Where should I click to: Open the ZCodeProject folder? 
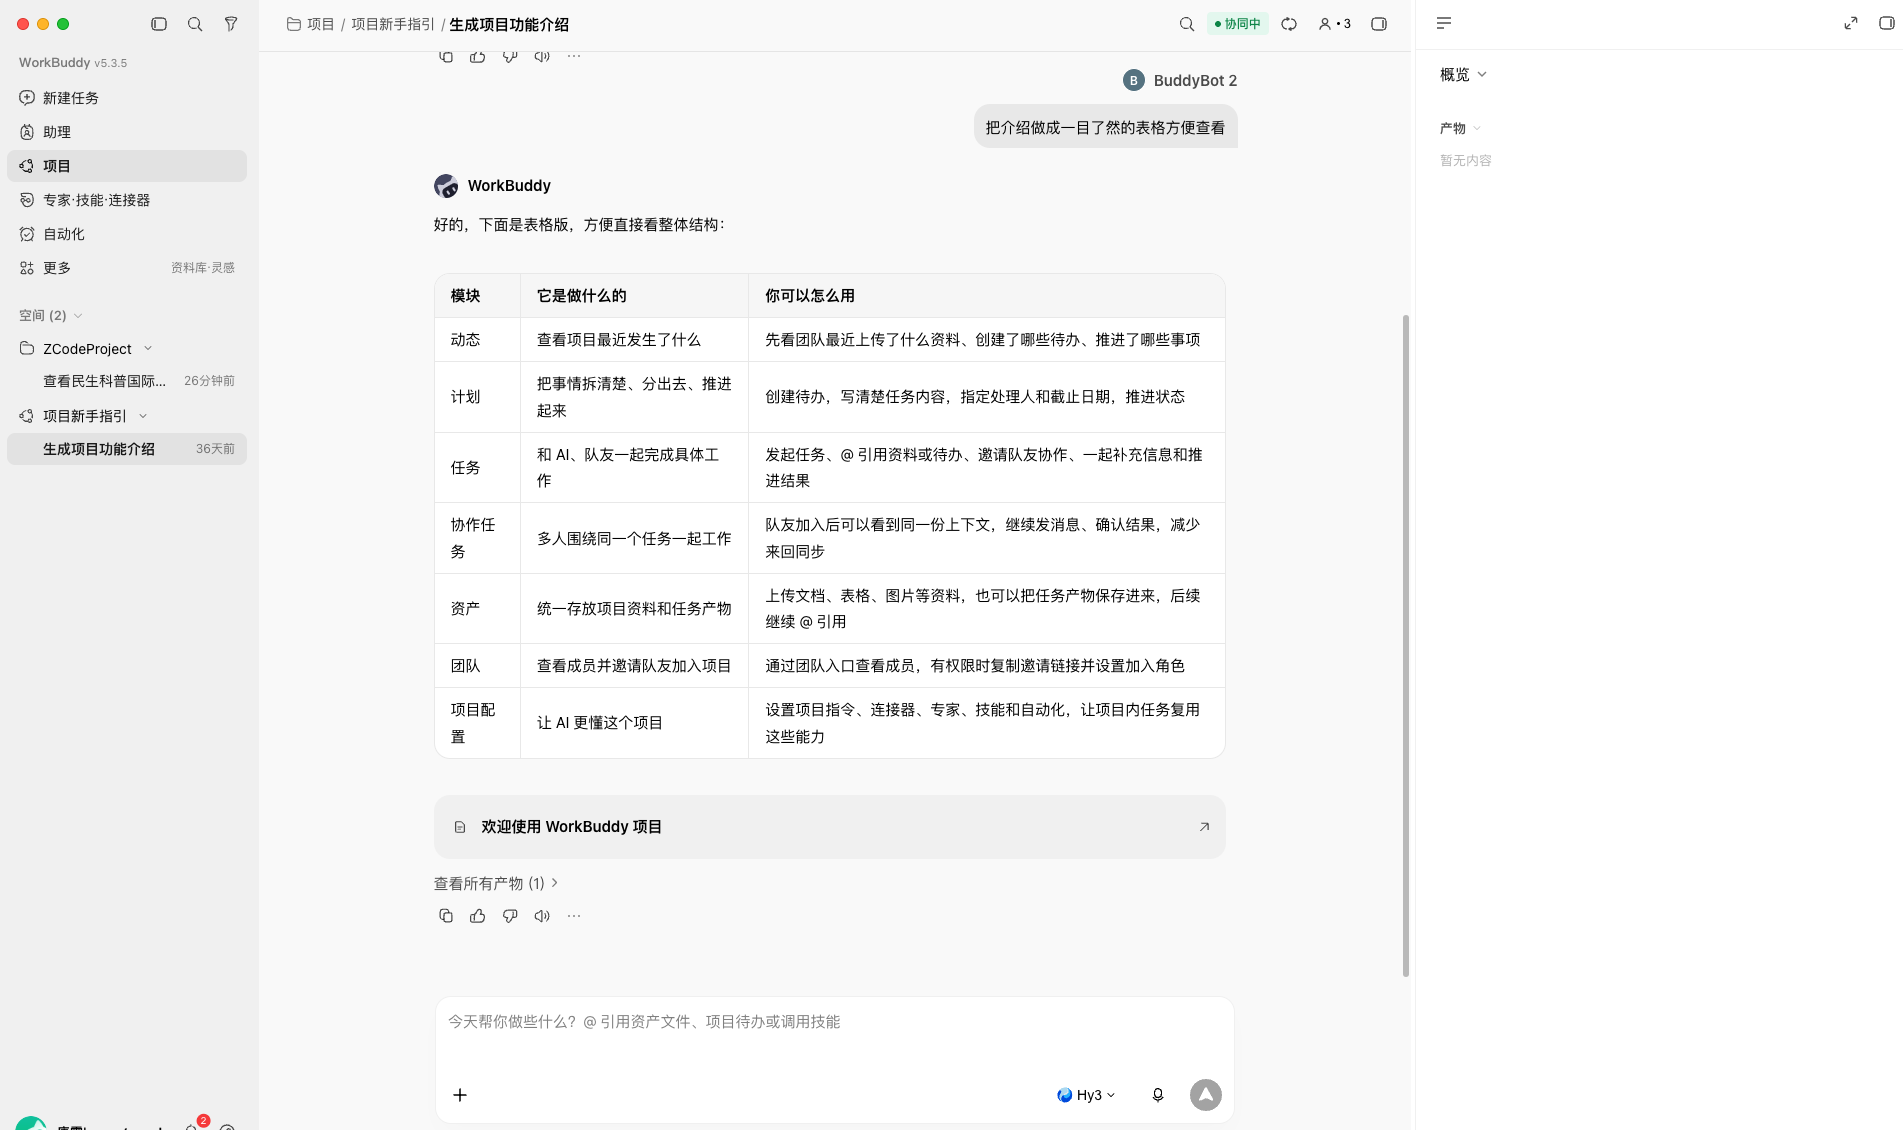tap(87, 349)
